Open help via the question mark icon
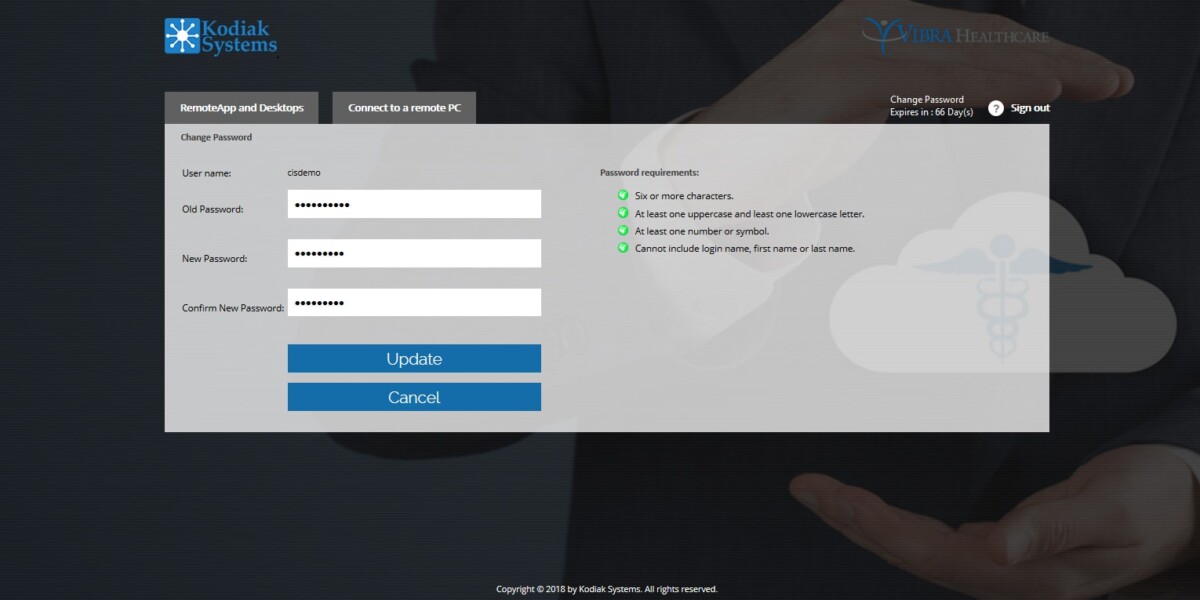The width and height of the screenshot is (1200, 600). point(995,108)
